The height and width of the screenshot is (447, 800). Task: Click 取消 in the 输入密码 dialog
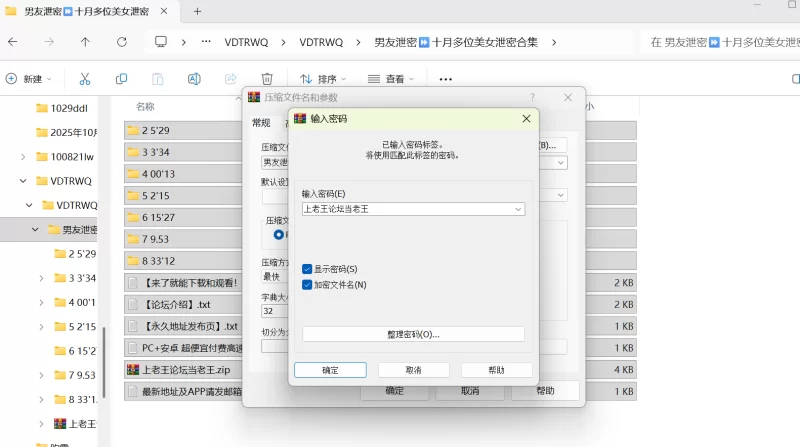(x=413, y=370)
